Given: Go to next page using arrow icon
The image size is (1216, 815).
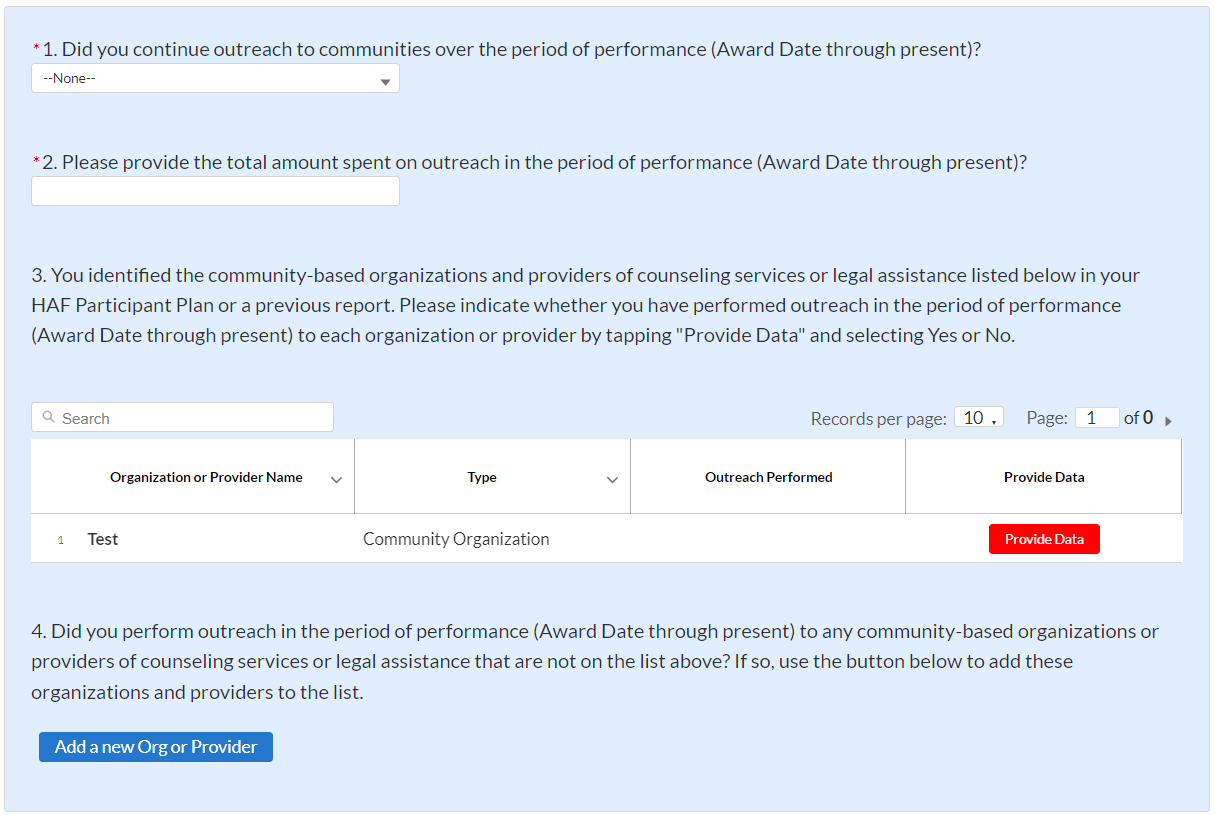Looking at the screenshot, I should (1168, 420).
